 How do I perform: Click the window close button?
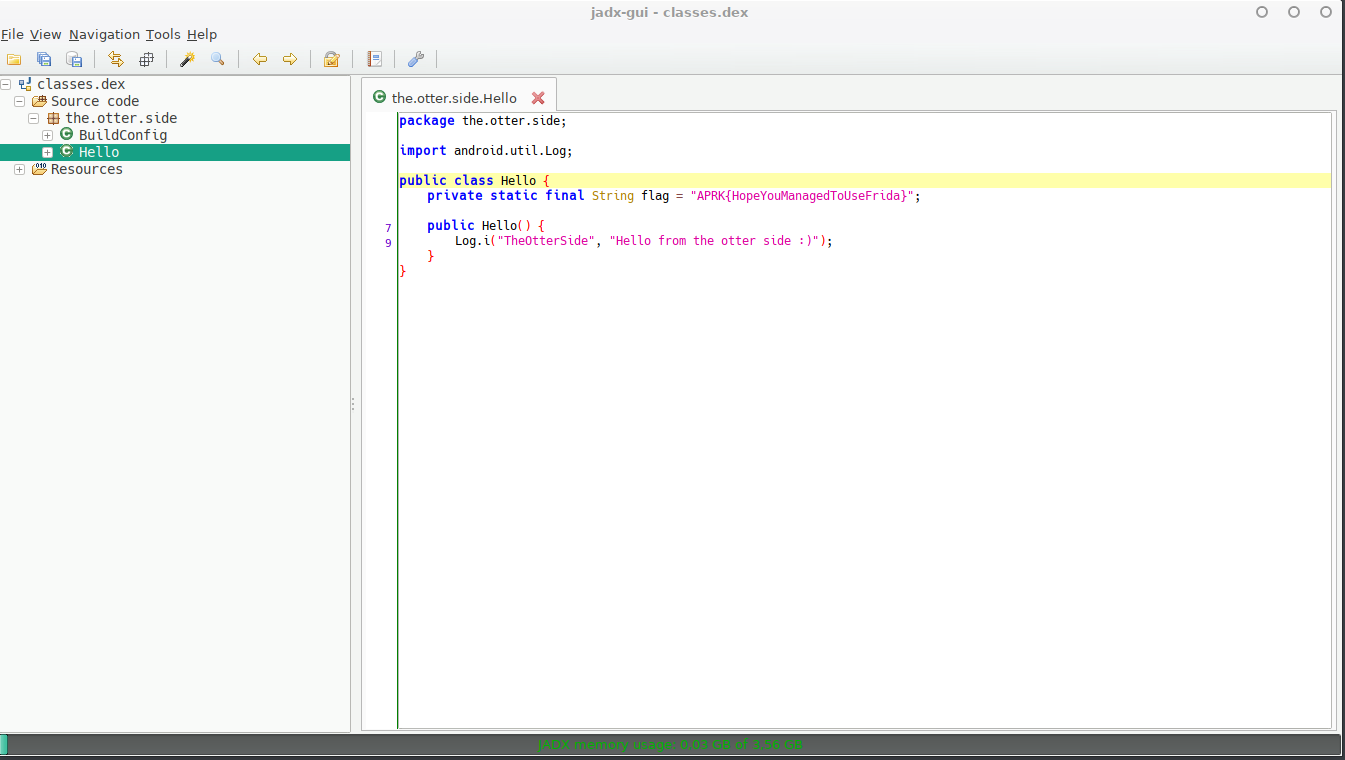click(1326, 12)
